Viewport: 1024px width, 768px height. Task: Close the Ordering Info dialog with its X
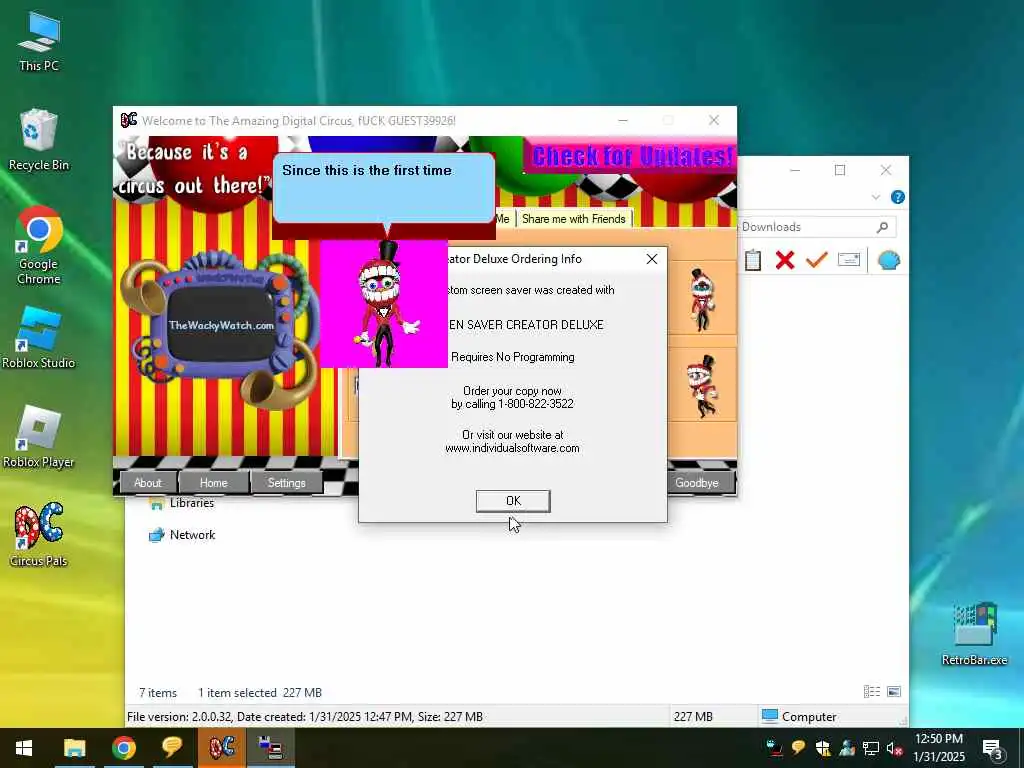[651, 259]
